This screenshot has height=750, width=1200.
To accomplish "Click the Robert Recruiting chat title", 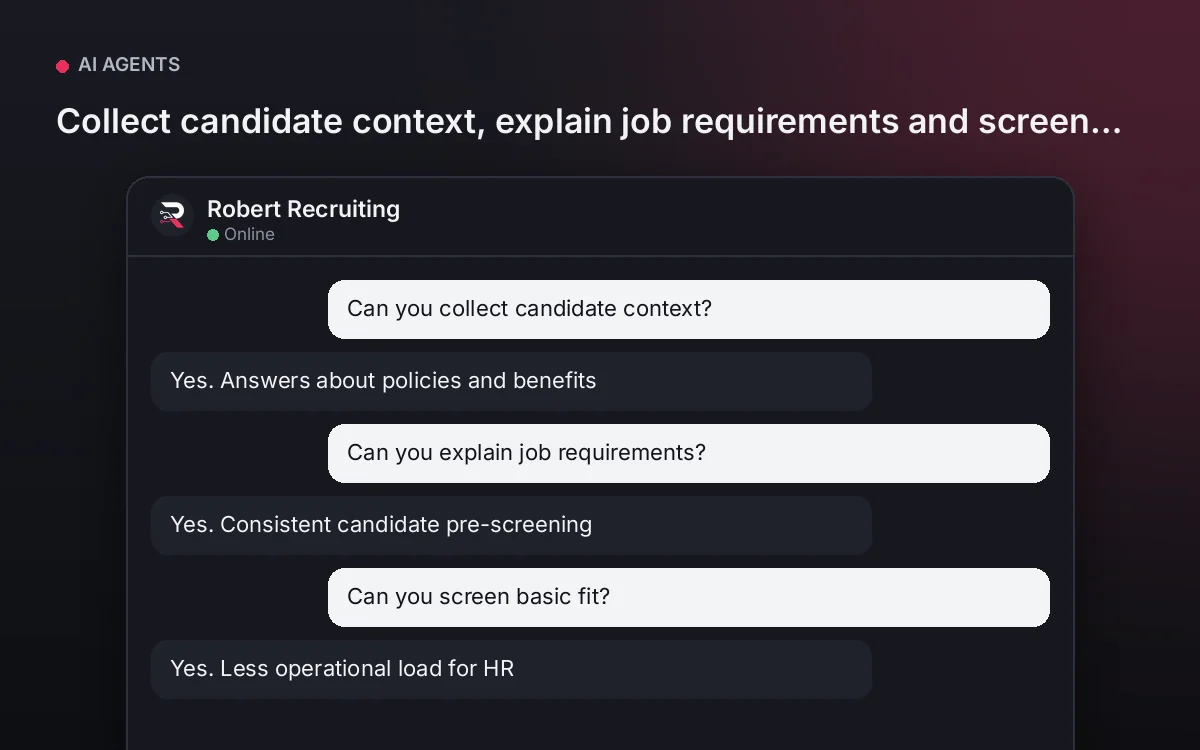I will click(303, 209).
